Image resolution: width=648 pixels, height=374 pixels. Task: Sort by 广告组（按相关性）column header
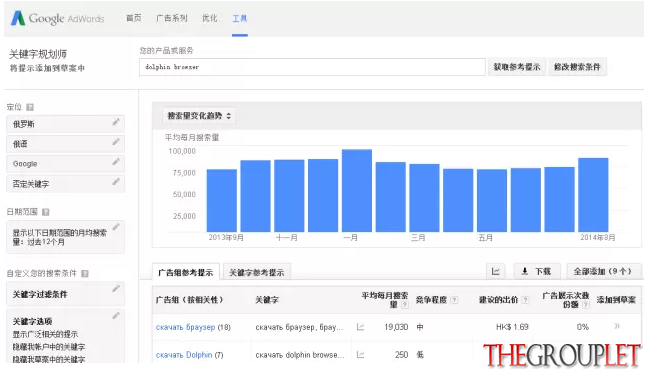click(190, 300)
